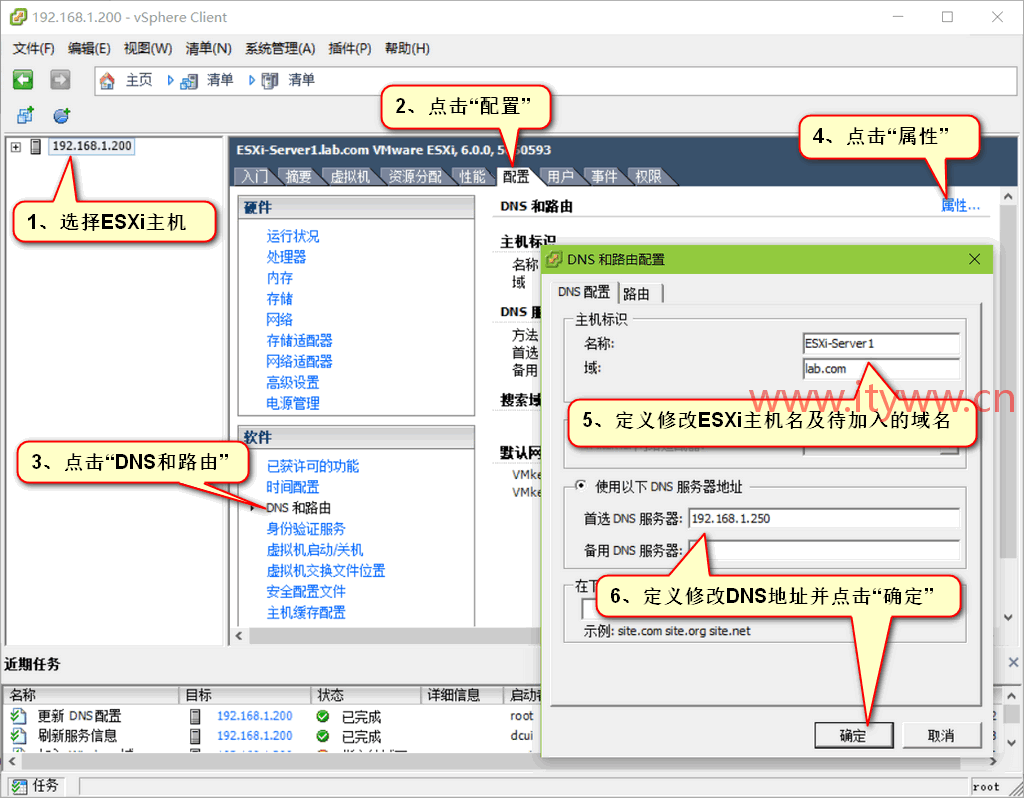Screen dimensions: 1024x798
Task: Switch to the 性能 tab
Action: pyautogui.click(x=472, y=176)
